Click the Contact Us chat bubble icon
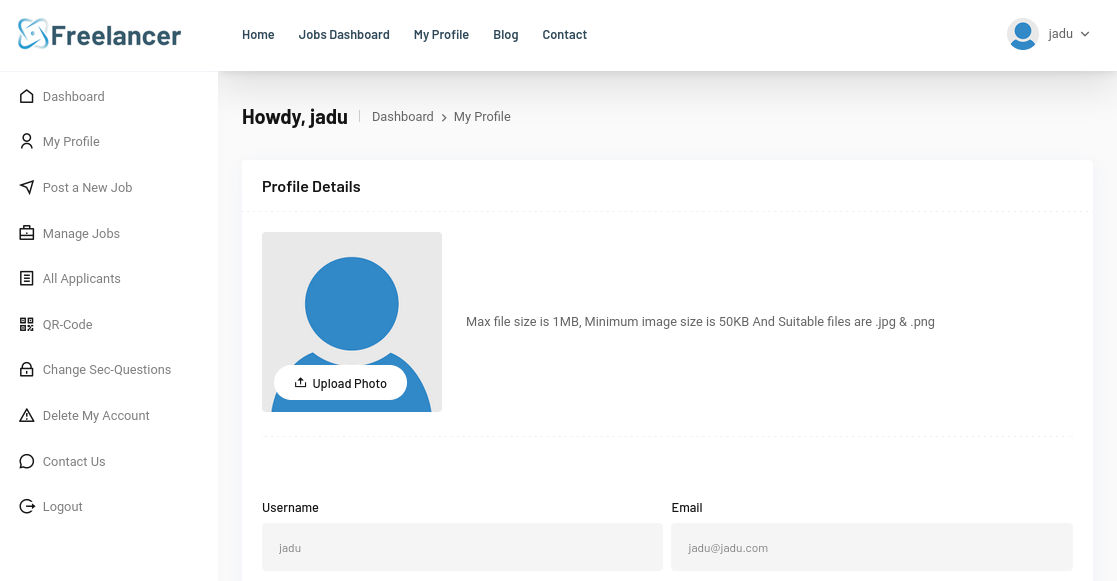1117x581 pixels. click(26, 461)
